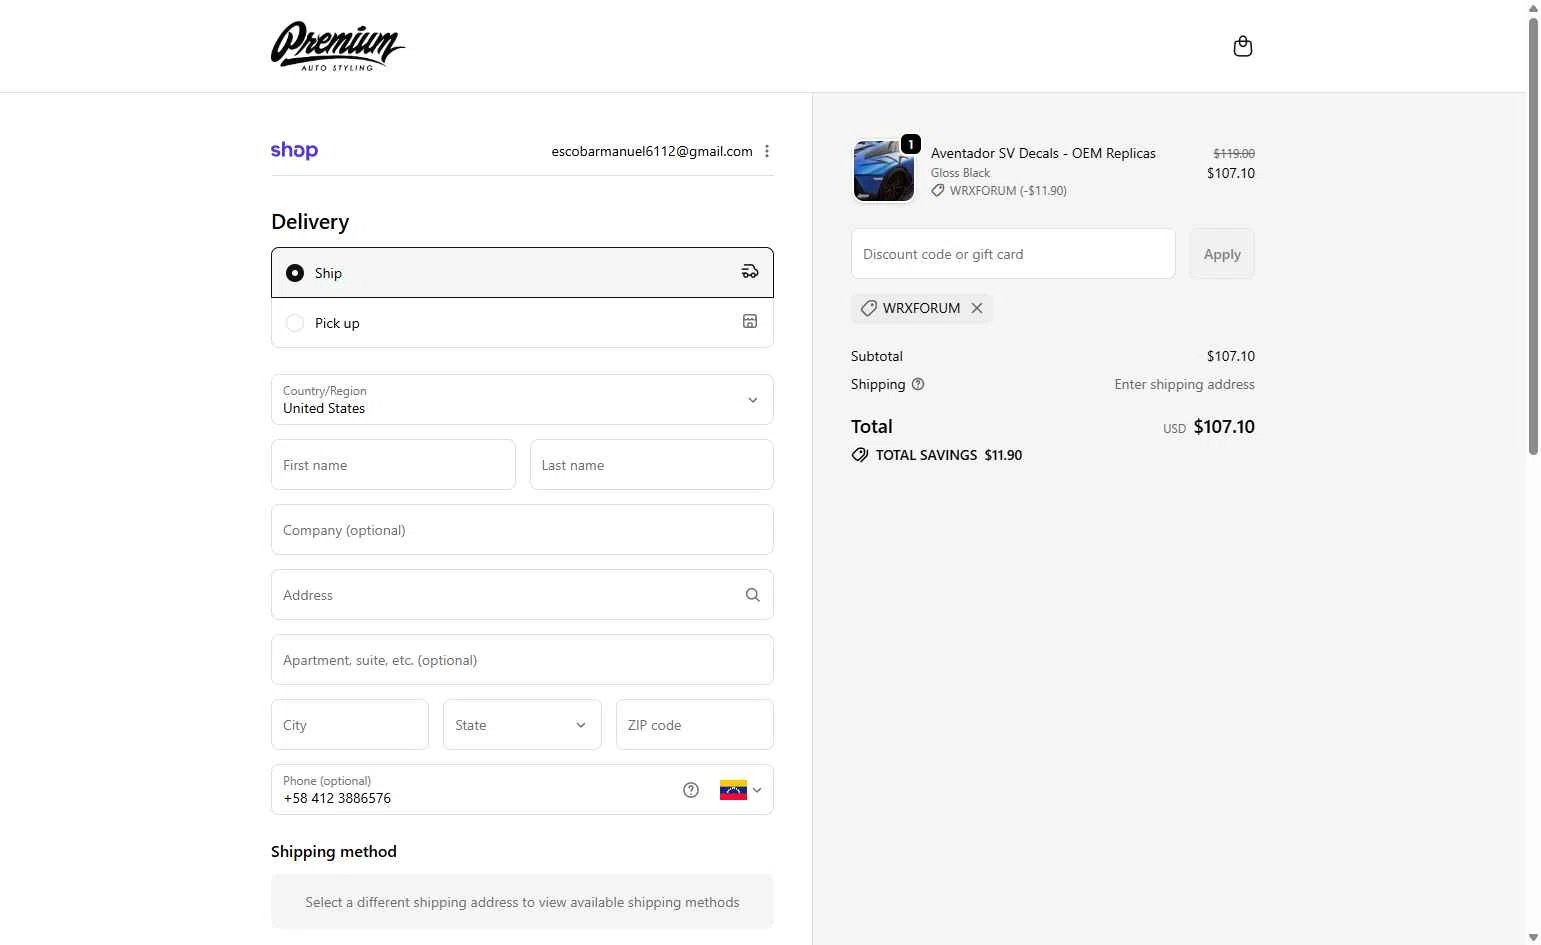
Task: Focus the City field
Action: pos(350,725)
